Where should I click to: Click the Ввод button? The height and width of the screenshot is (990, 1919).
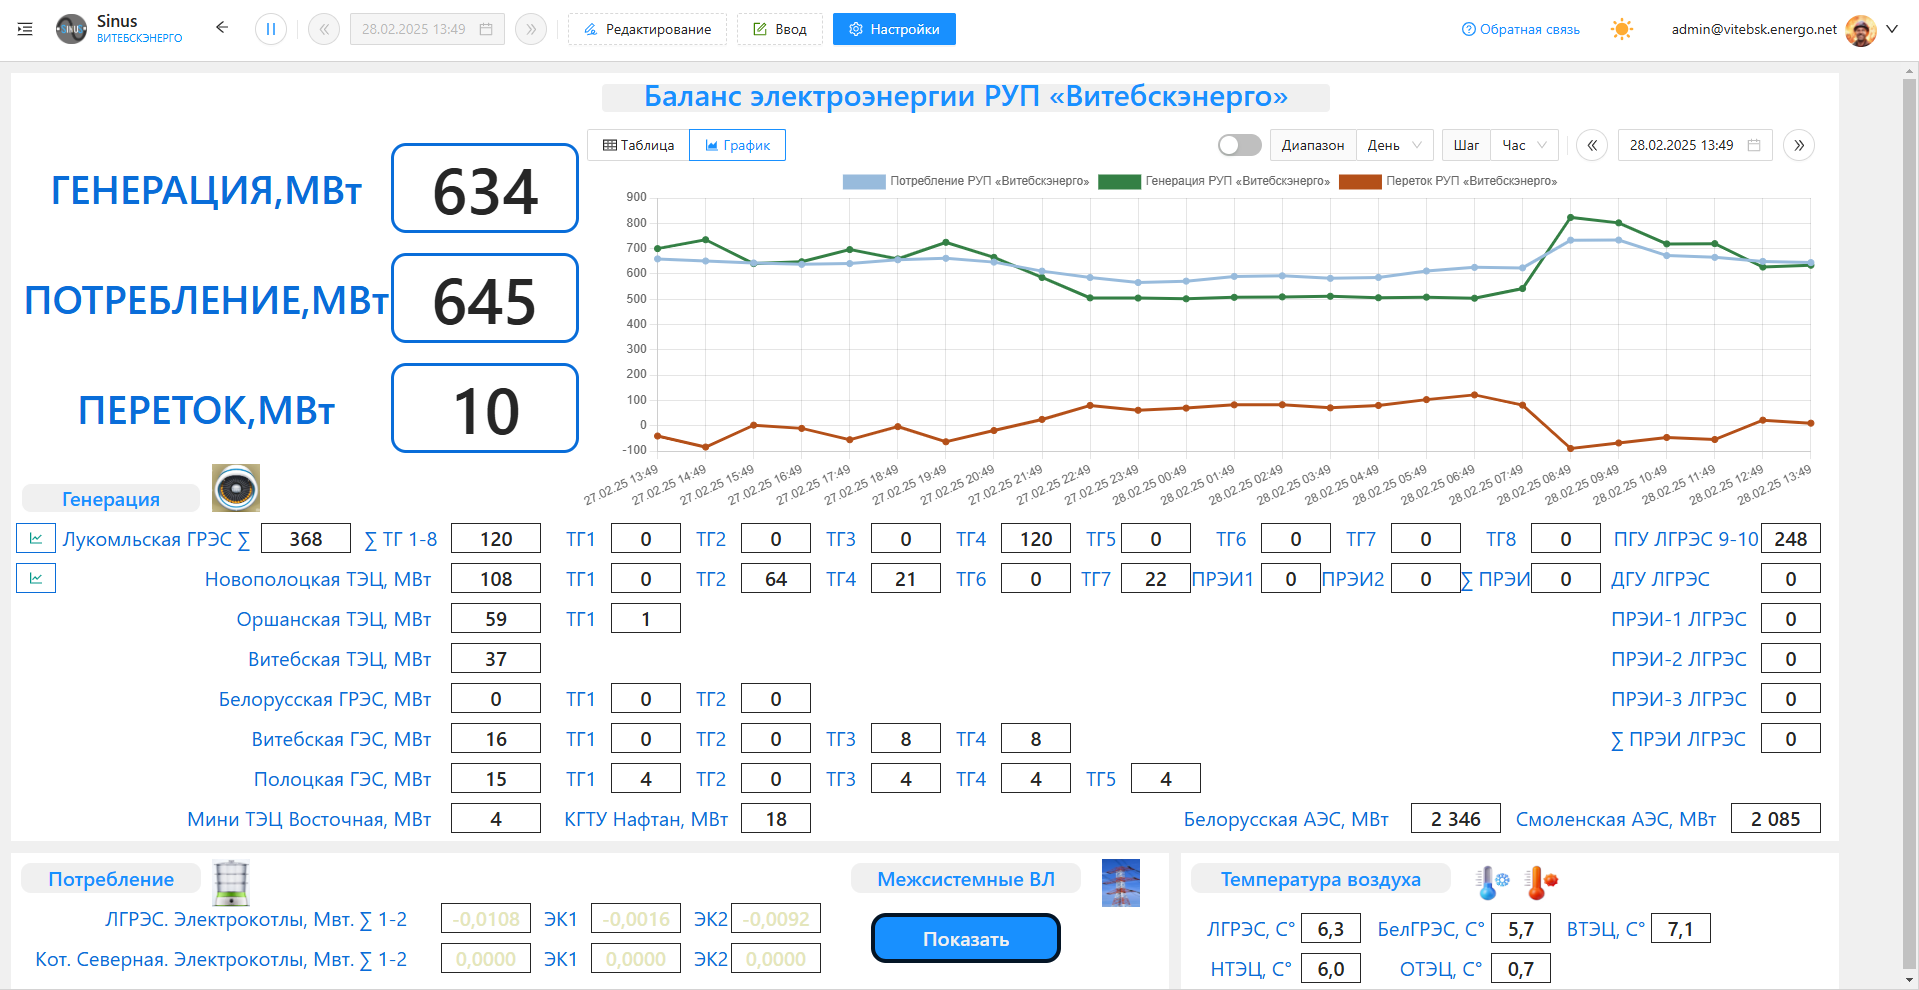[x=780, y=29]
